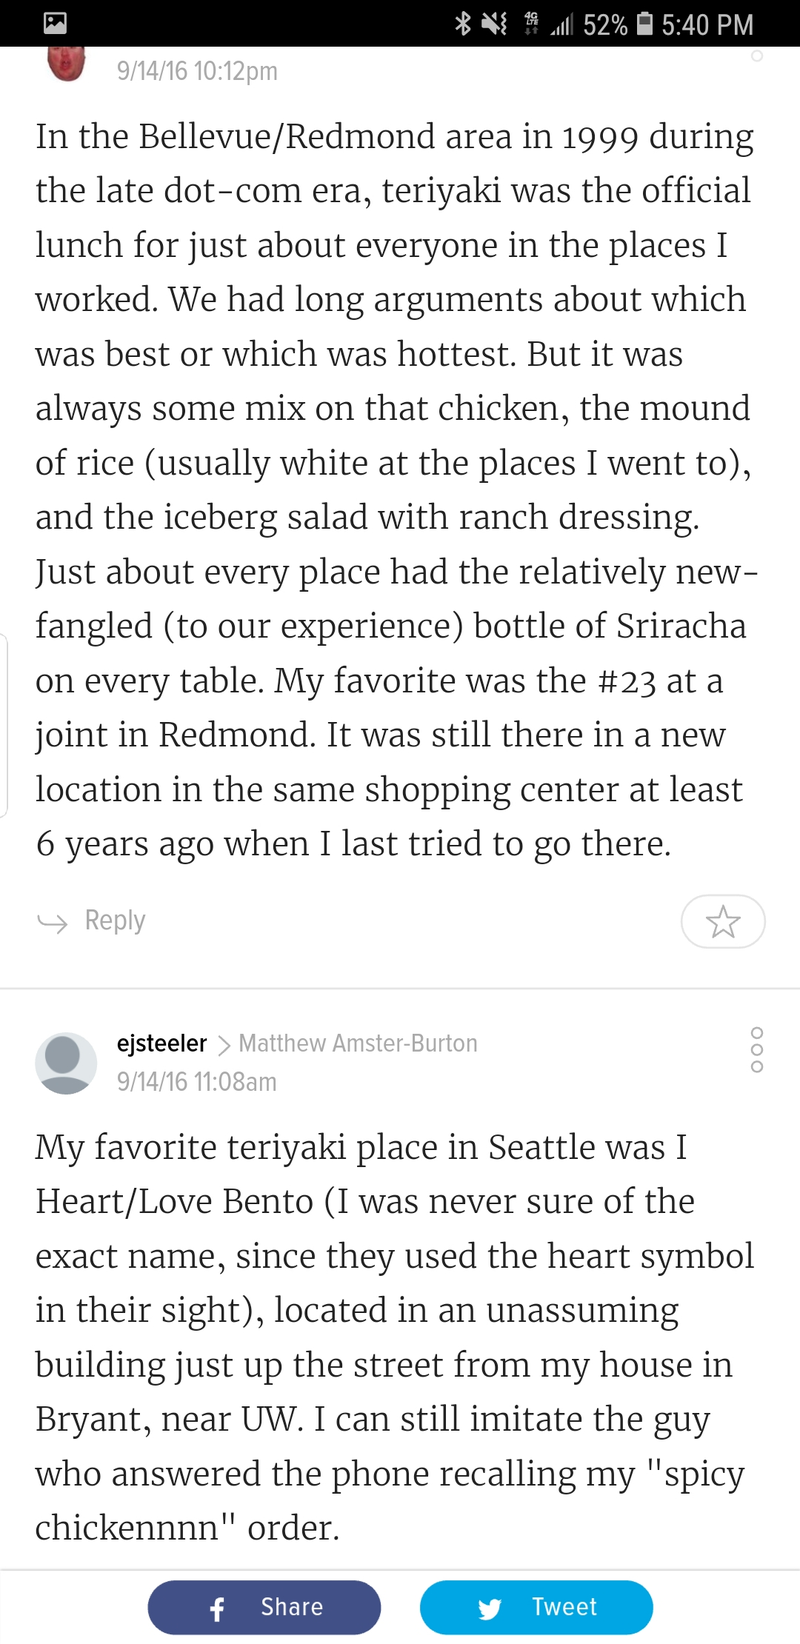The height and width of the screenshot is (1644, 800).
Task: Open ejsteeler username link
Action: (x=162, y=1043)
